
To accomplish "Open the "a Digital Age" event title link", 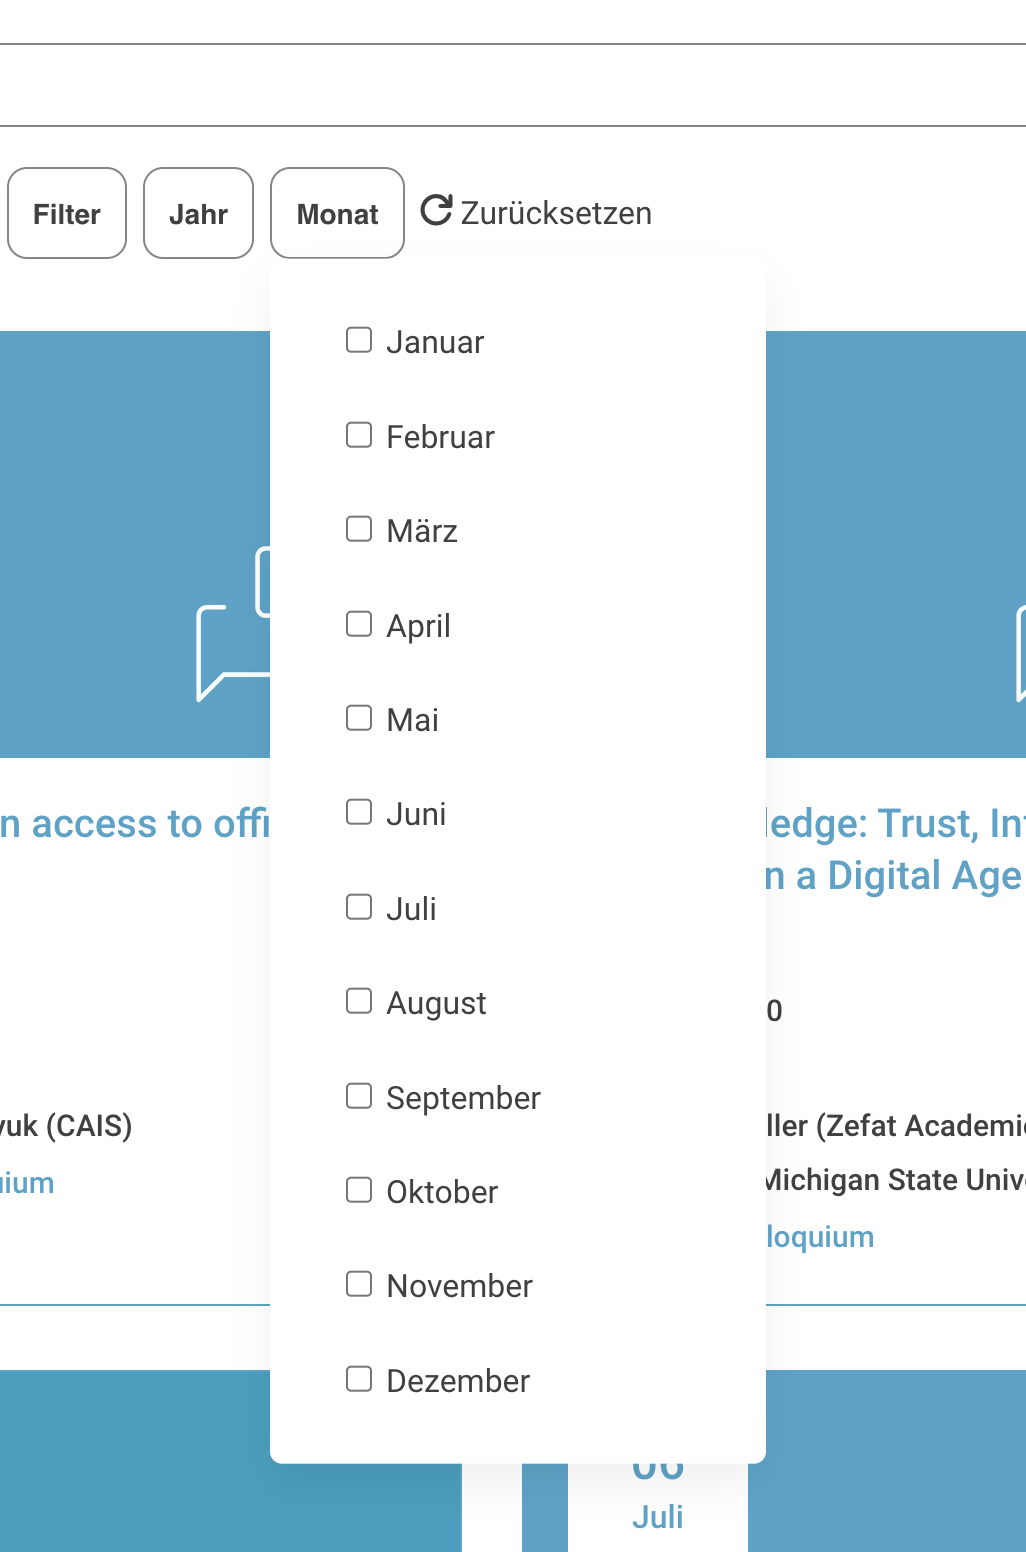I will pyautogui.click(x=894, y=876).
